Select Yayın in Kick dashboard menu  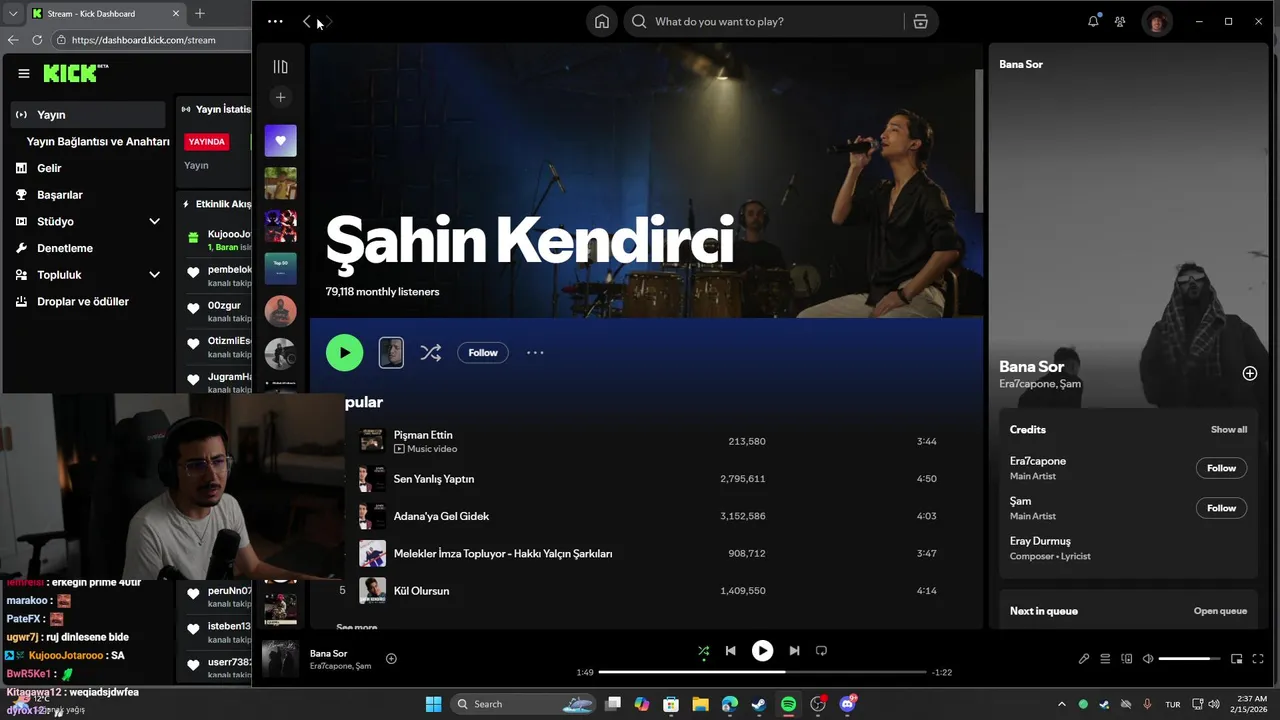click(x=88, y=115)
